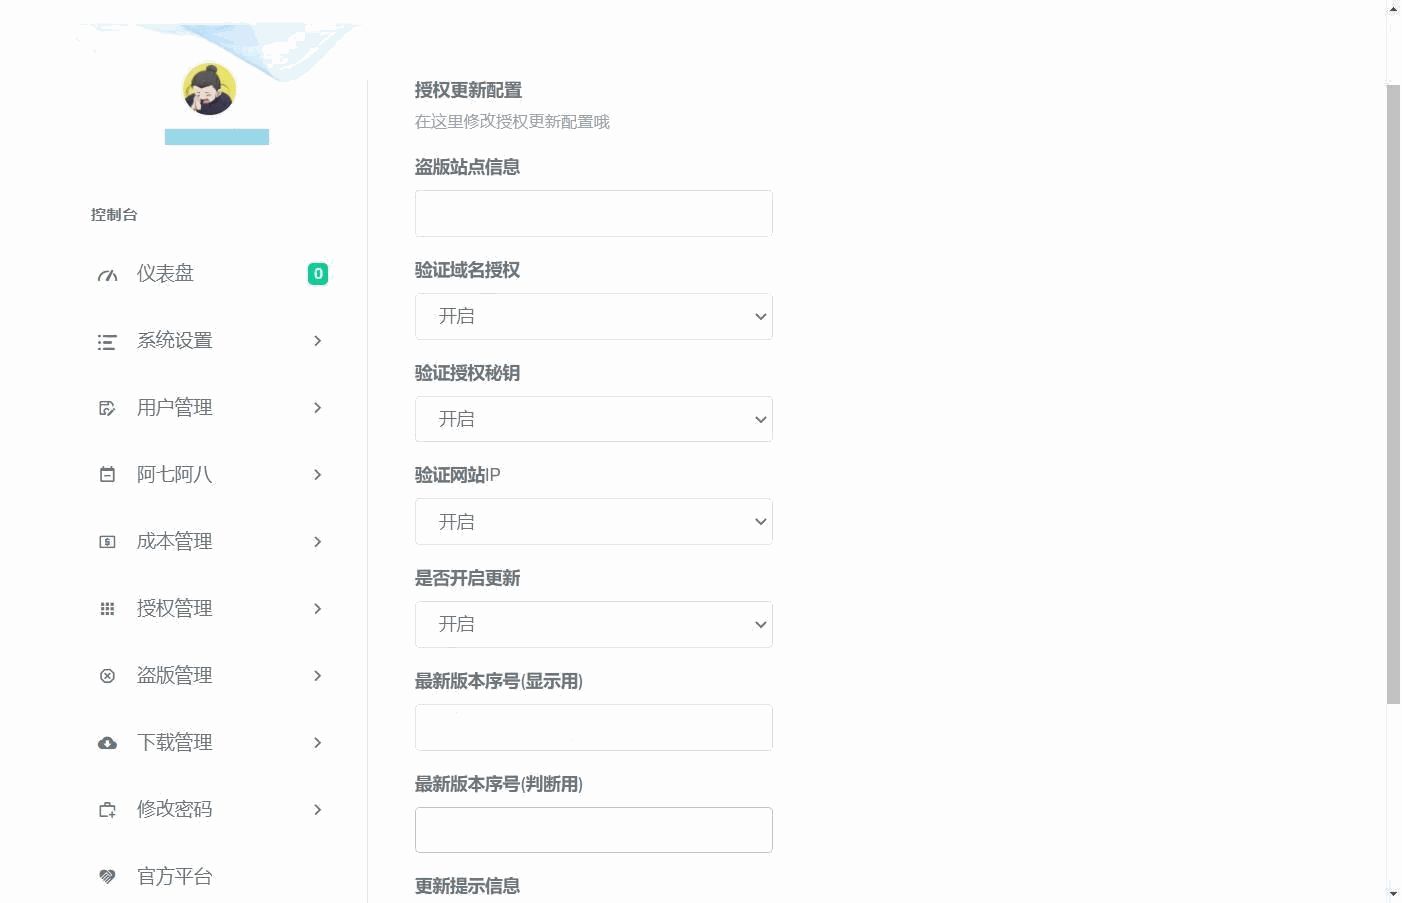
Task: Focus the 盗版站点信息 text field
Action: (593, 214)
